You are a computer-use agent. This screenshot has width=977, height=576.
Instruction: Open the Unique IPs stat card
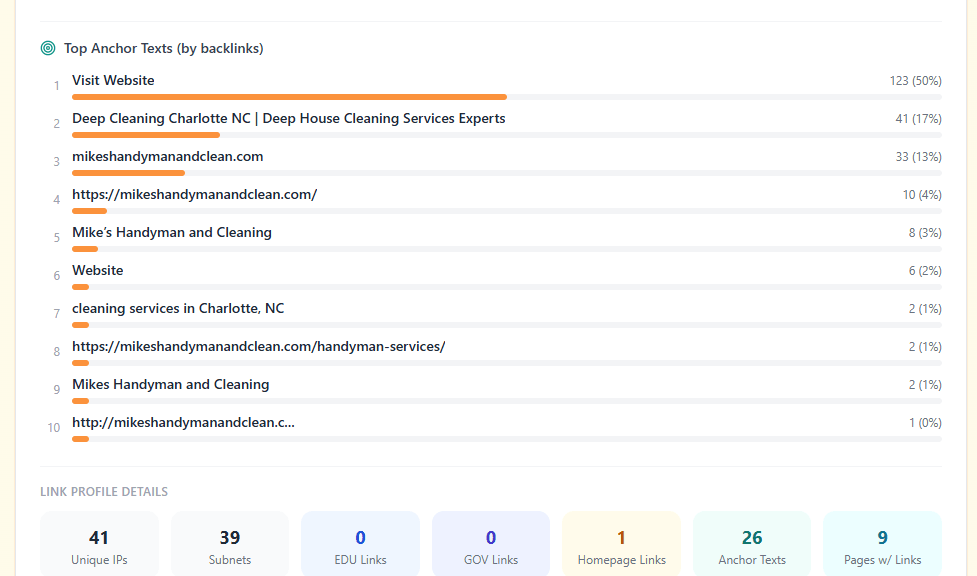click(x=99, y=545)
